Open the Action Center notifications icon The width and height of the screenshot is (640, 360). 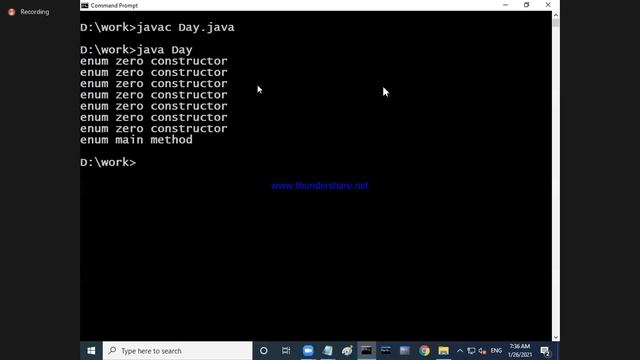coord(545,351)
